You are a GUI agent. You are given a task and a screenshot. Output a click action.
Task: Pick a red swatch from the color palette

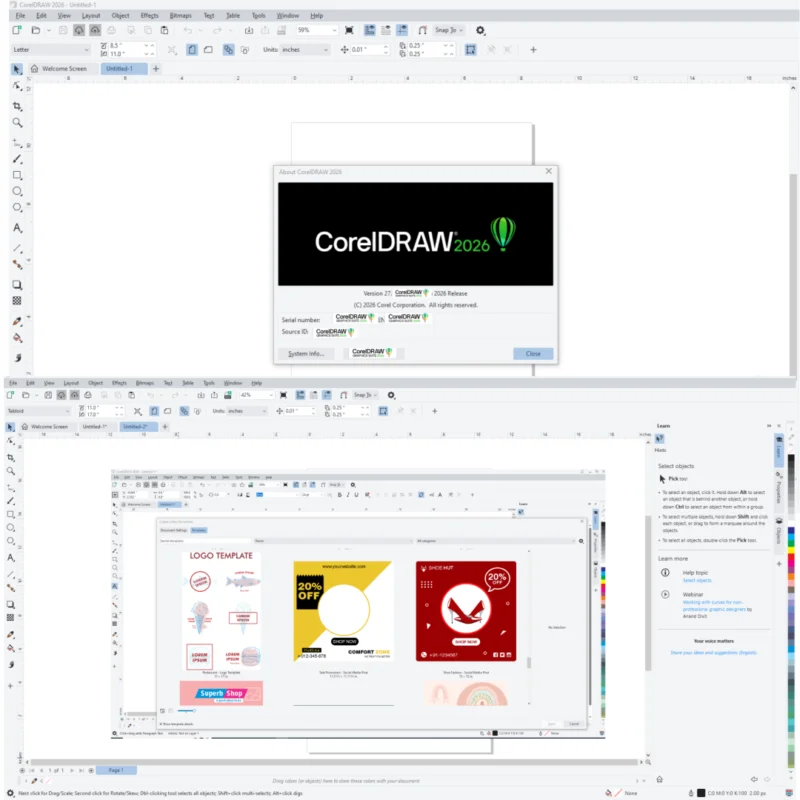789,560
